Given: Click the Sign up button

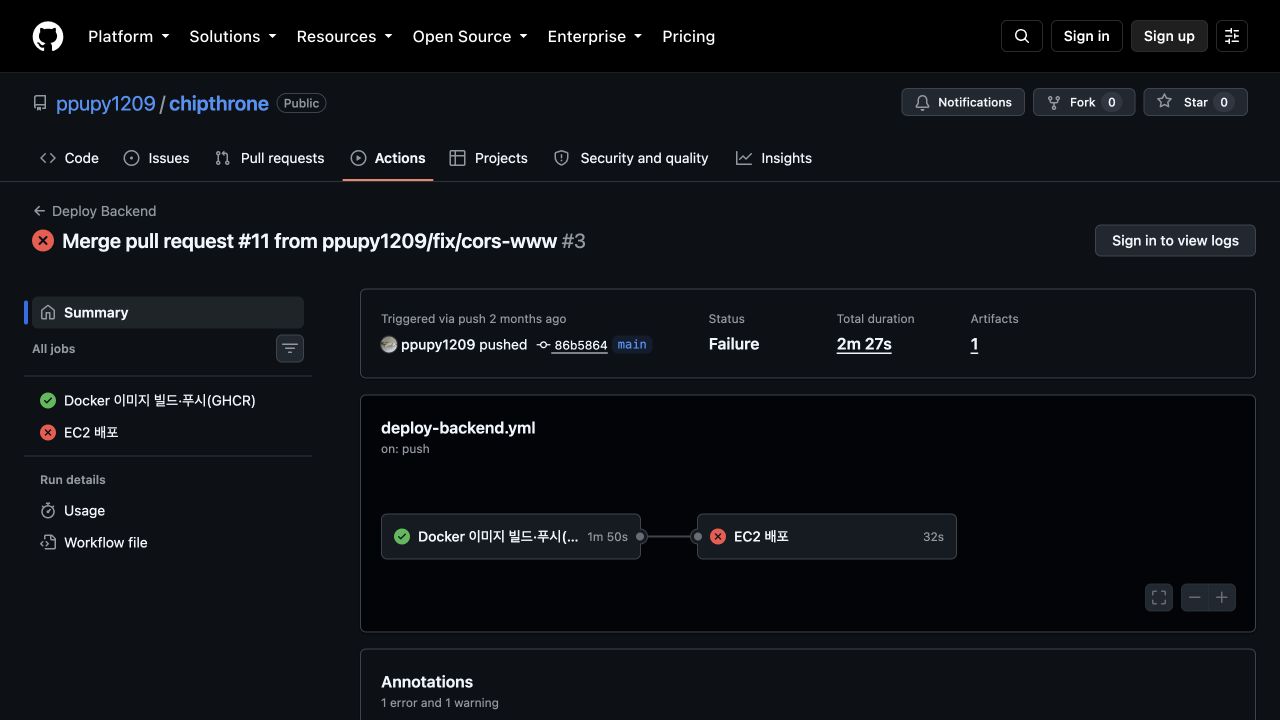Looking at the screenshot, I should pos(1169,36).
